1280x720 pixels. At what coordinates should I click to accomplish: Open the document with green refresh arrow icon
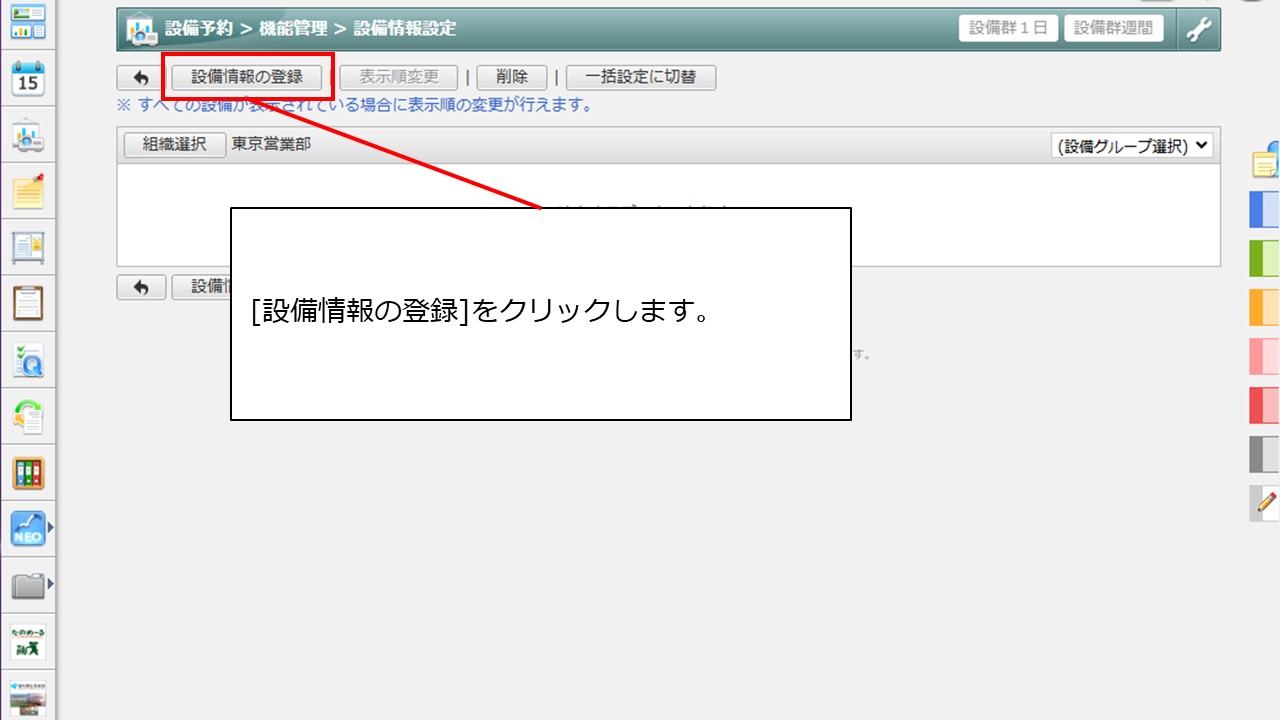click(x=28, y=416)
